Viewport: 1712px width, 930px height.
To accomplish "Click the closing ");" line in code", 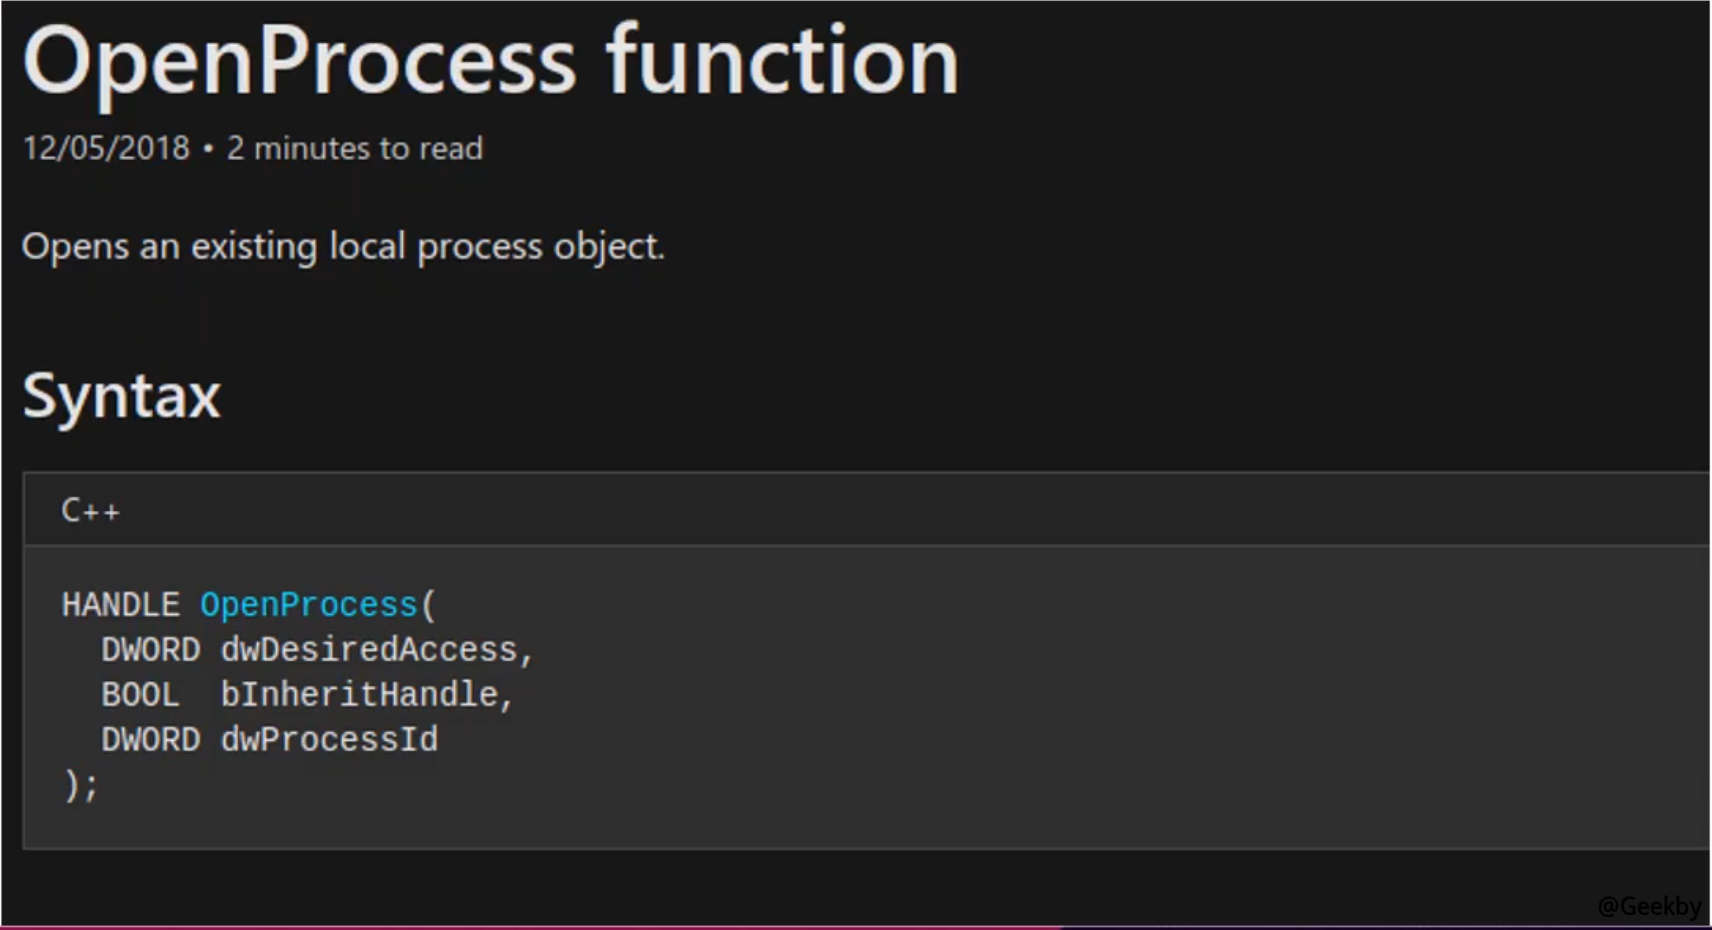I will [x=81, y=785].
